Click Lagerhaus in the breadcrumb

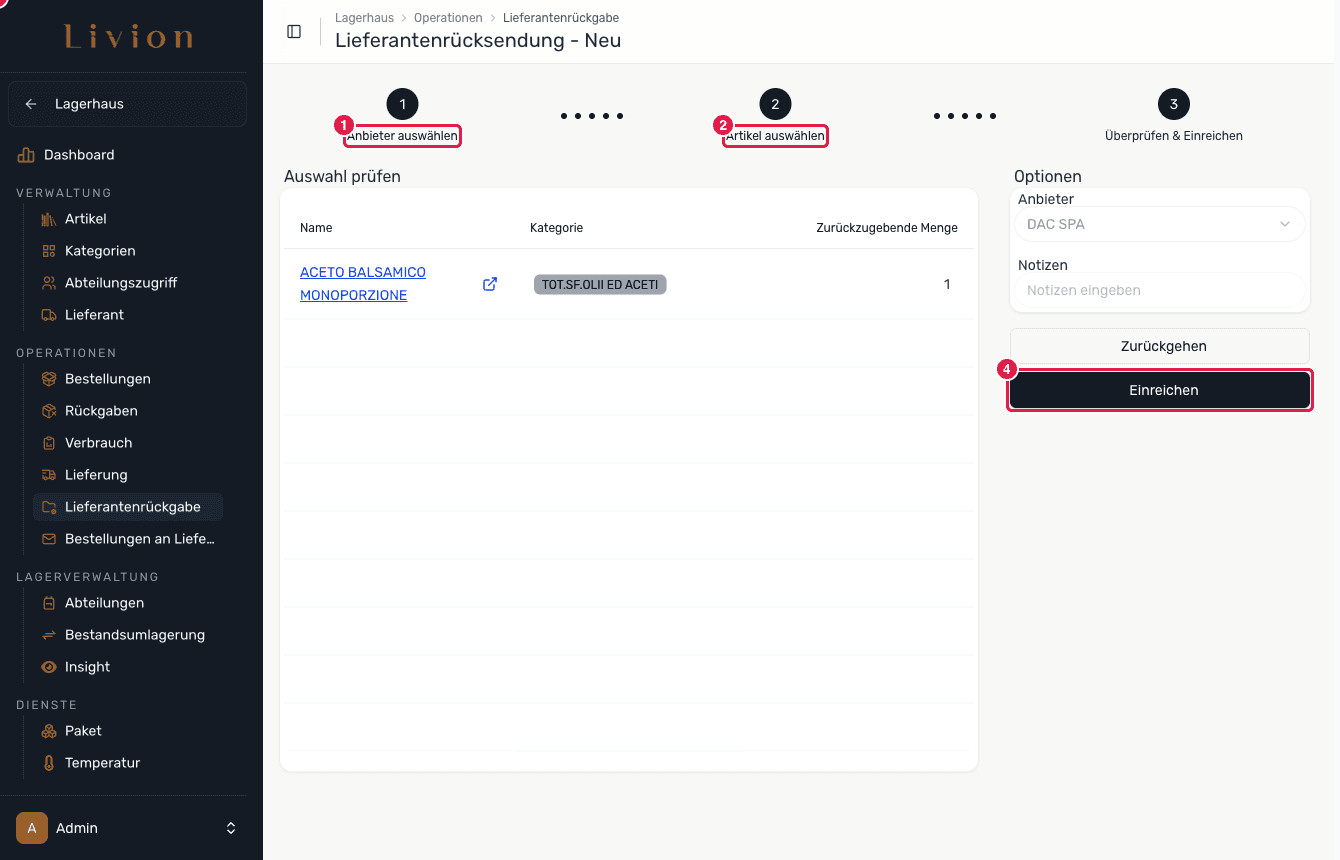pyautogui.click(x=364, y=18)
